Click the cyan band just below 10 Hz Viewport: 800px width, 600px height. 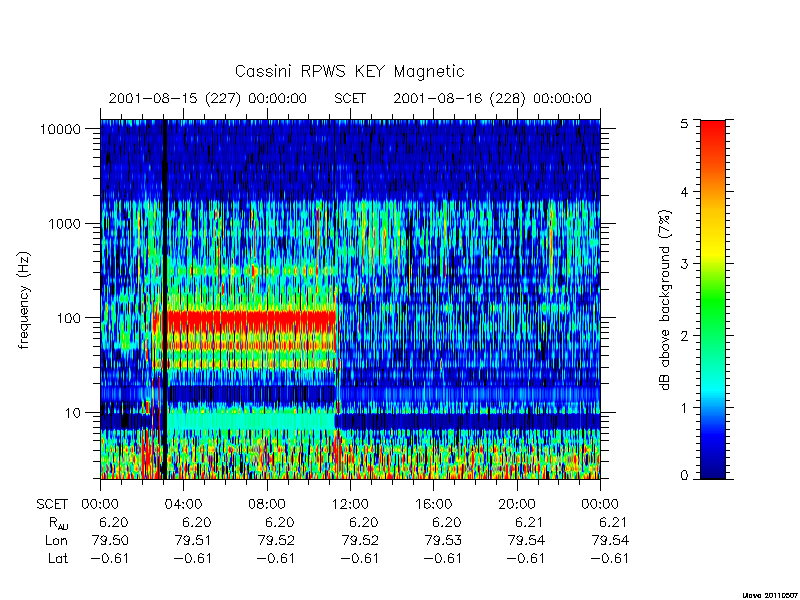pyautogui.click(x=251, y=421)
